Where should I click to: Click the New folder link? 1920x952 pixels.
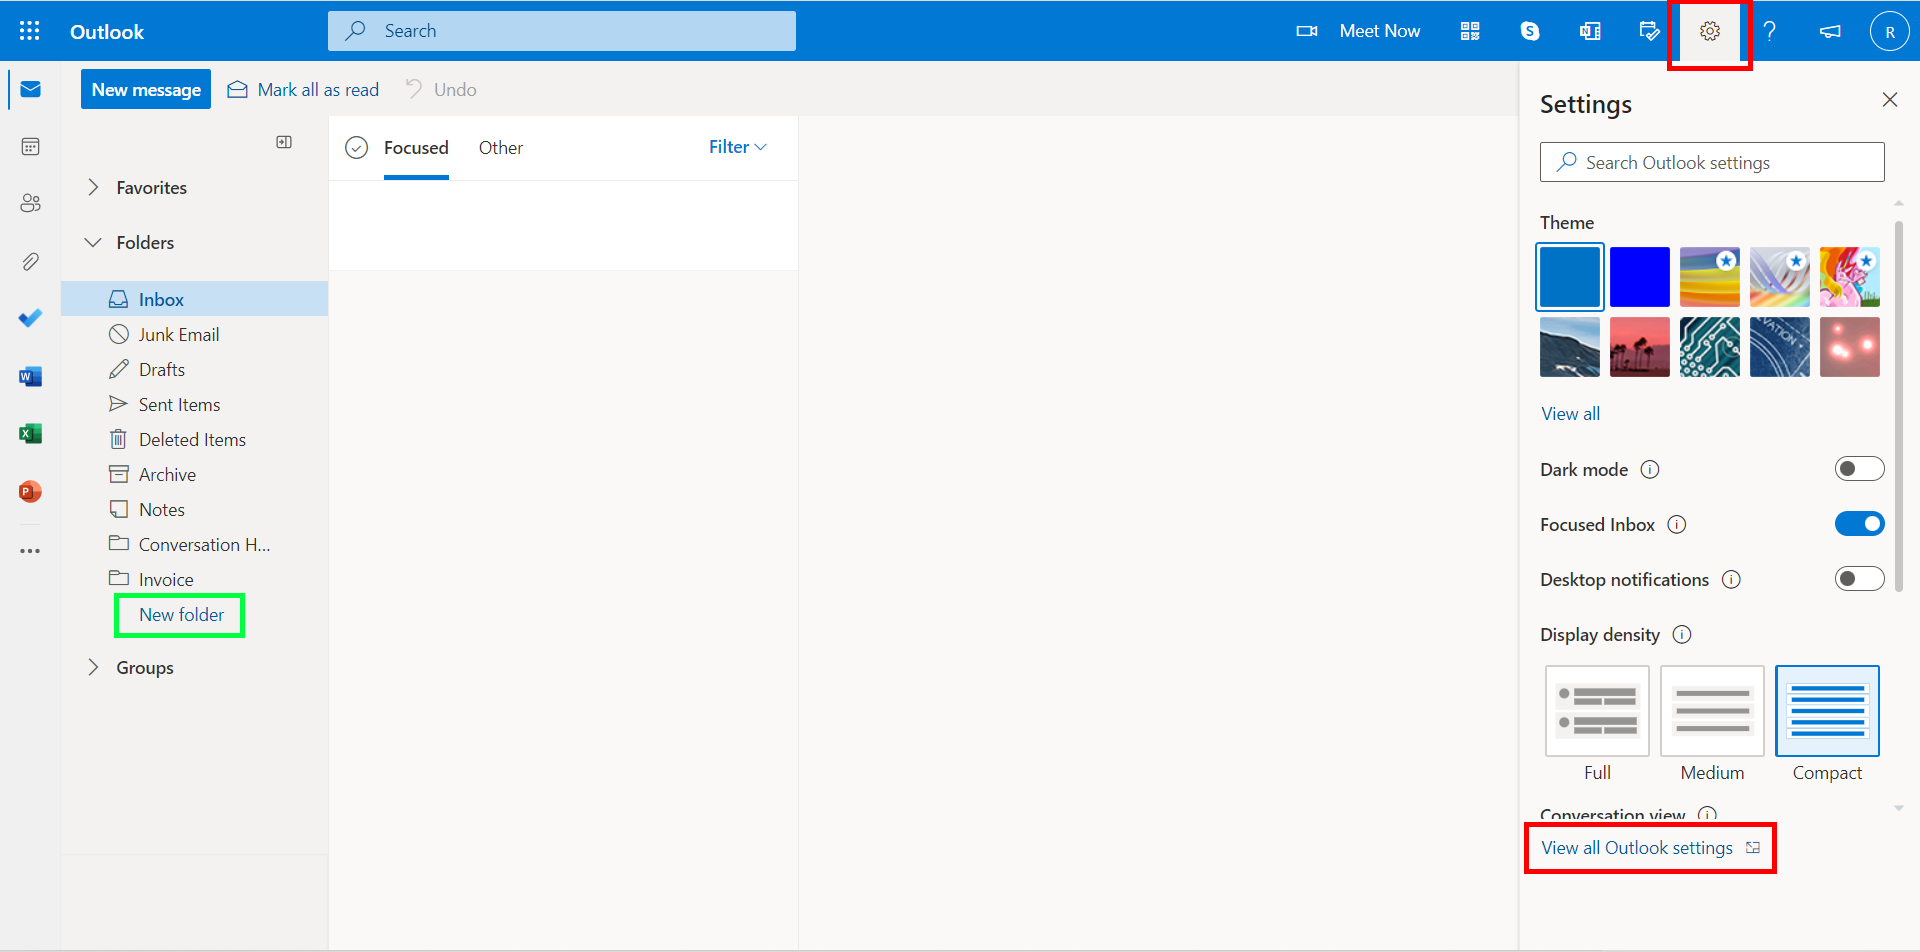(x=181, y=615)
